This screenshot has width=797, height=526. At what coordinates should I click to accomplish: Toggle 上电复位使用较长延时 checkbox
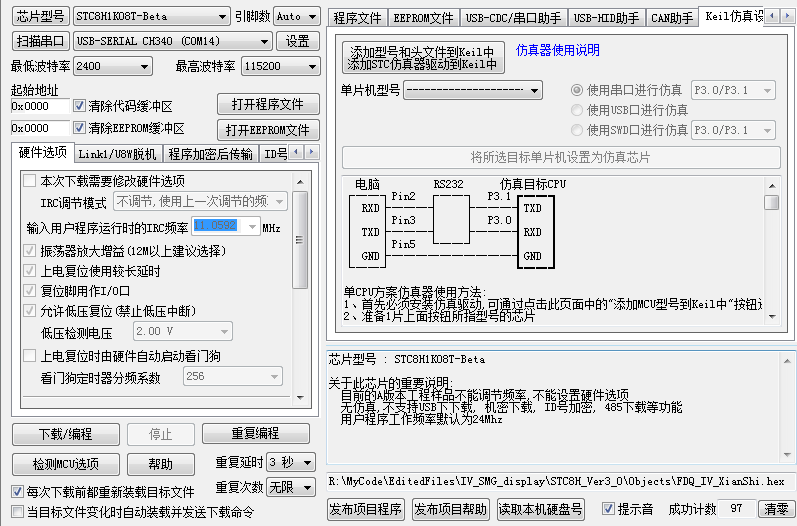pyautogui.click(x=29, y=270)
